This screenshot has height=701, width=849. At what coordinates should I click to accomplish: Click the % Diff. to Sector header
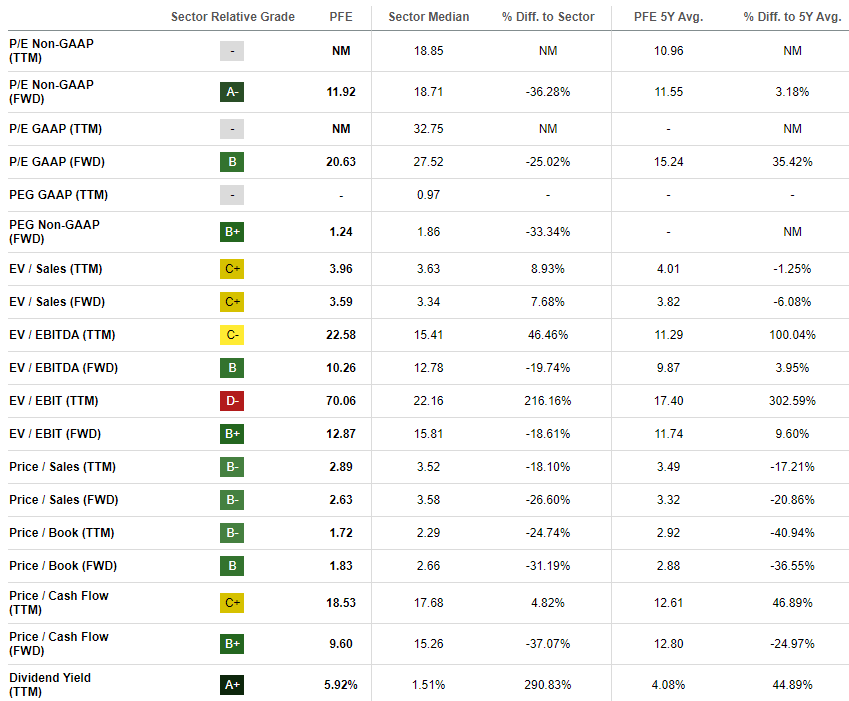548,17
